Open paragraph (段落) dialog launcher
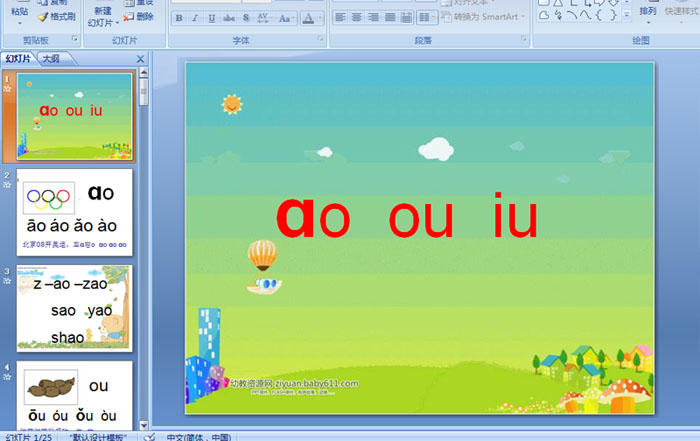Screen dimensions: 700x441 pyautogui.click(x=524, y=39)
